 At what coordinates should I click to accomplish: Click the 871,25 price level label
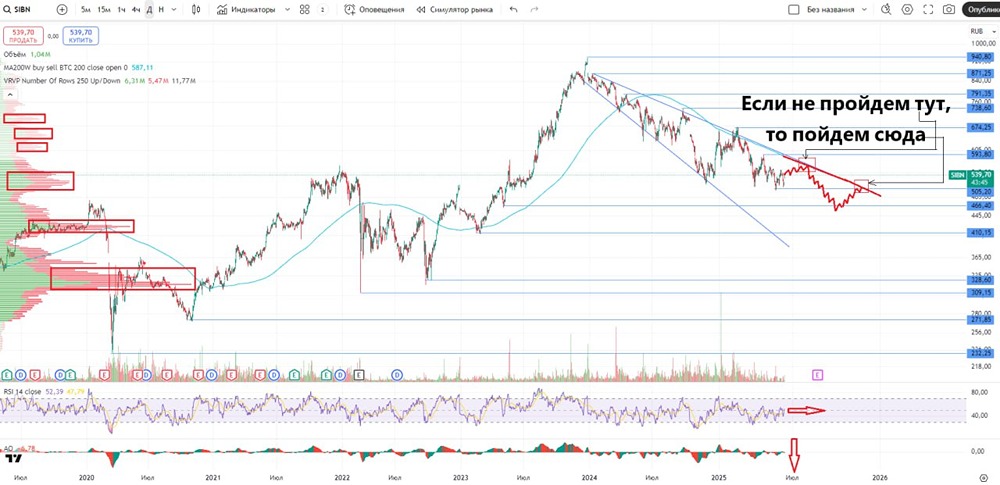[981, 73]
